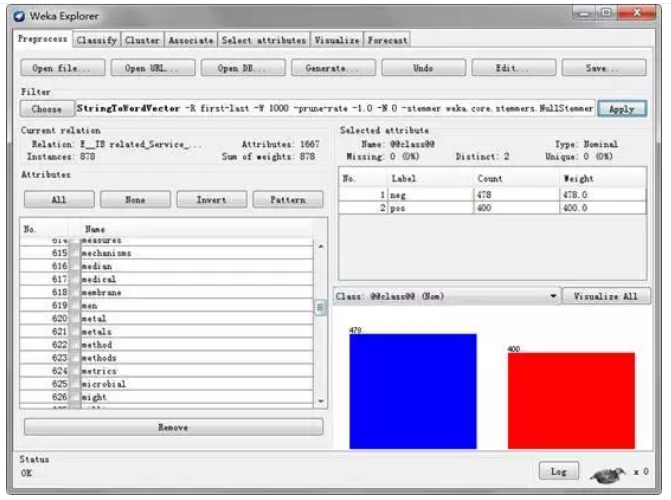The width and height of the screenshot is (671, 500).
Task: Check the box for attribute mechanisms
Action: 75,253
